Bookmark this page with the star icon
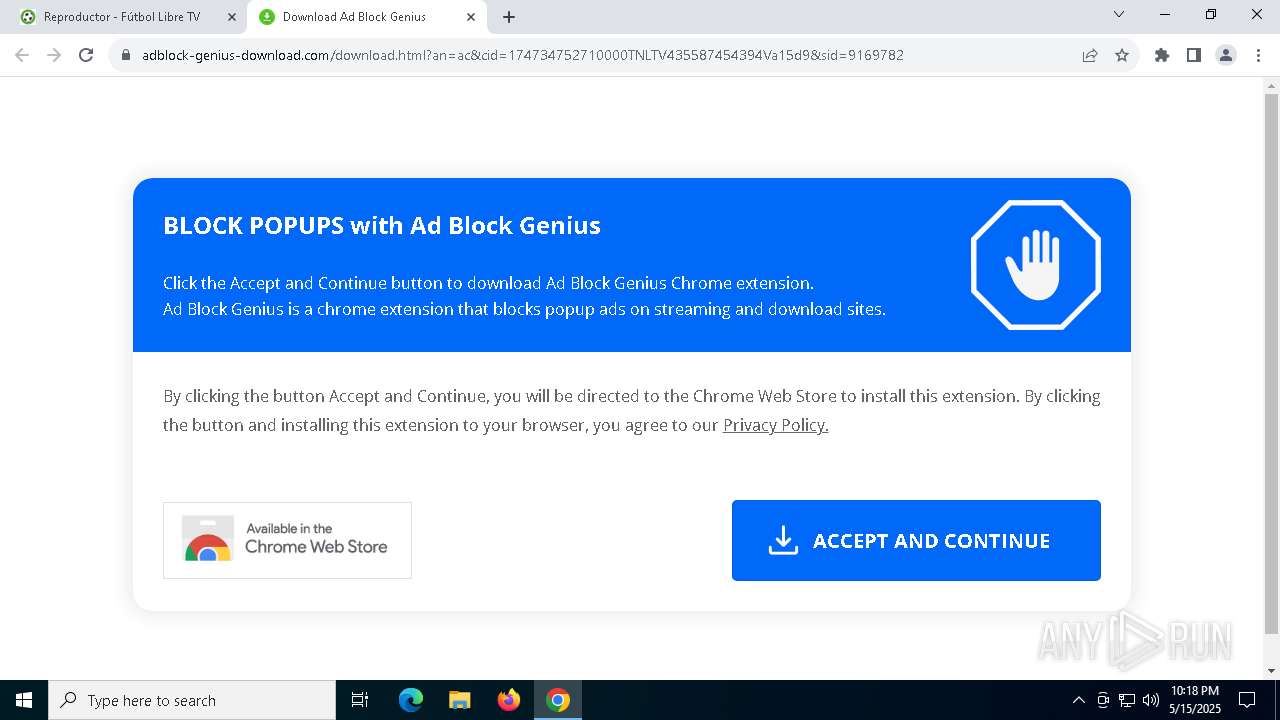 (x=1122, y=55)
